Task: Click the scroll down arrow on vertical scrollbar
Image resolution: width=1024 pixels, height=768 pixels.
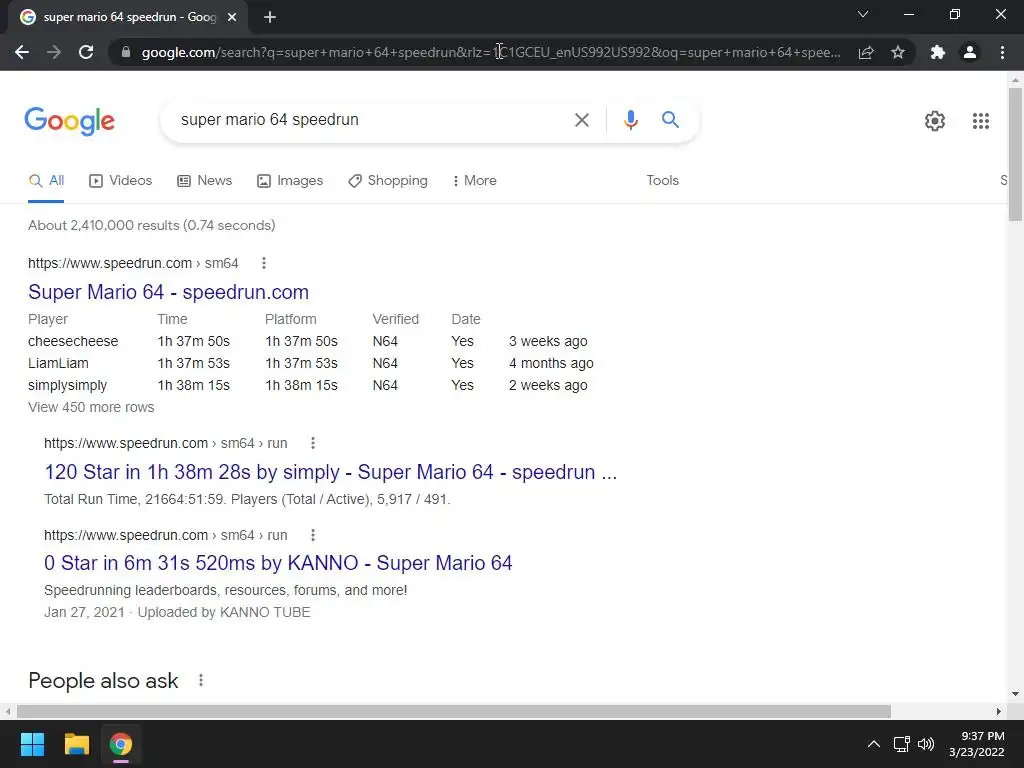Action: coord(1015,694)
